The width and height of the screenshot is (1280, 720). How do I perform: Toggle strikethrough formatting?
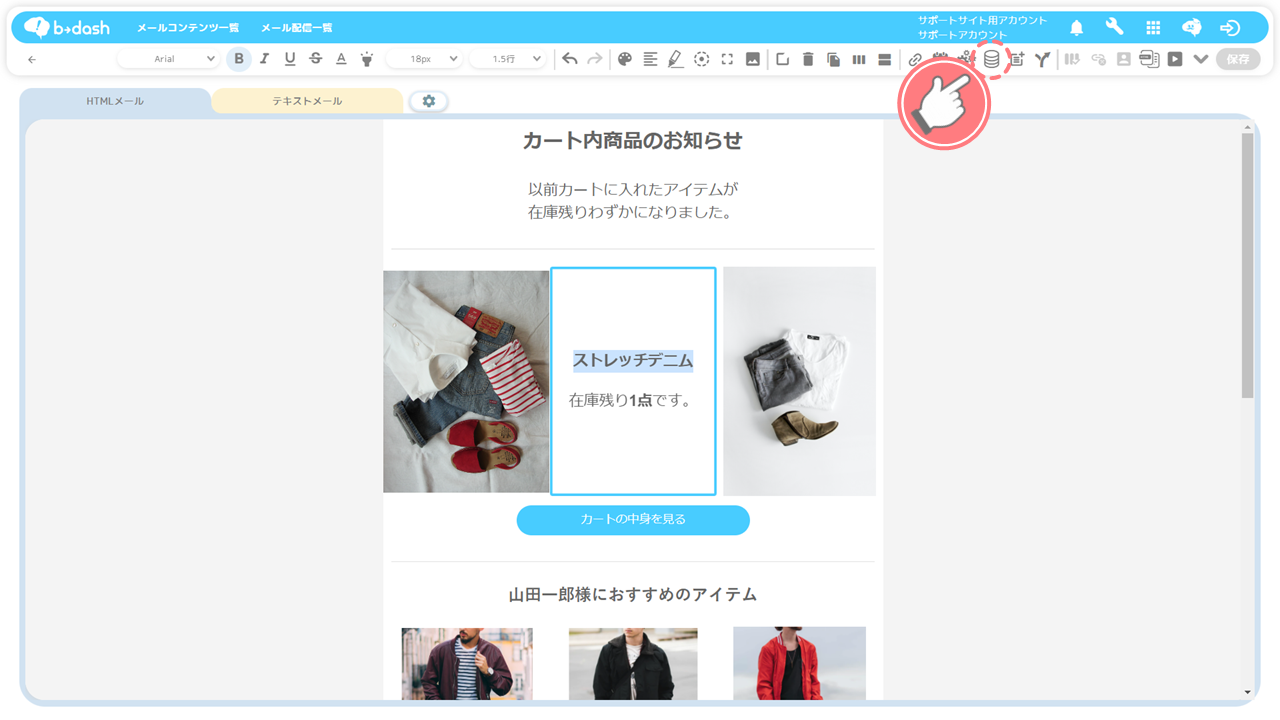315,59
